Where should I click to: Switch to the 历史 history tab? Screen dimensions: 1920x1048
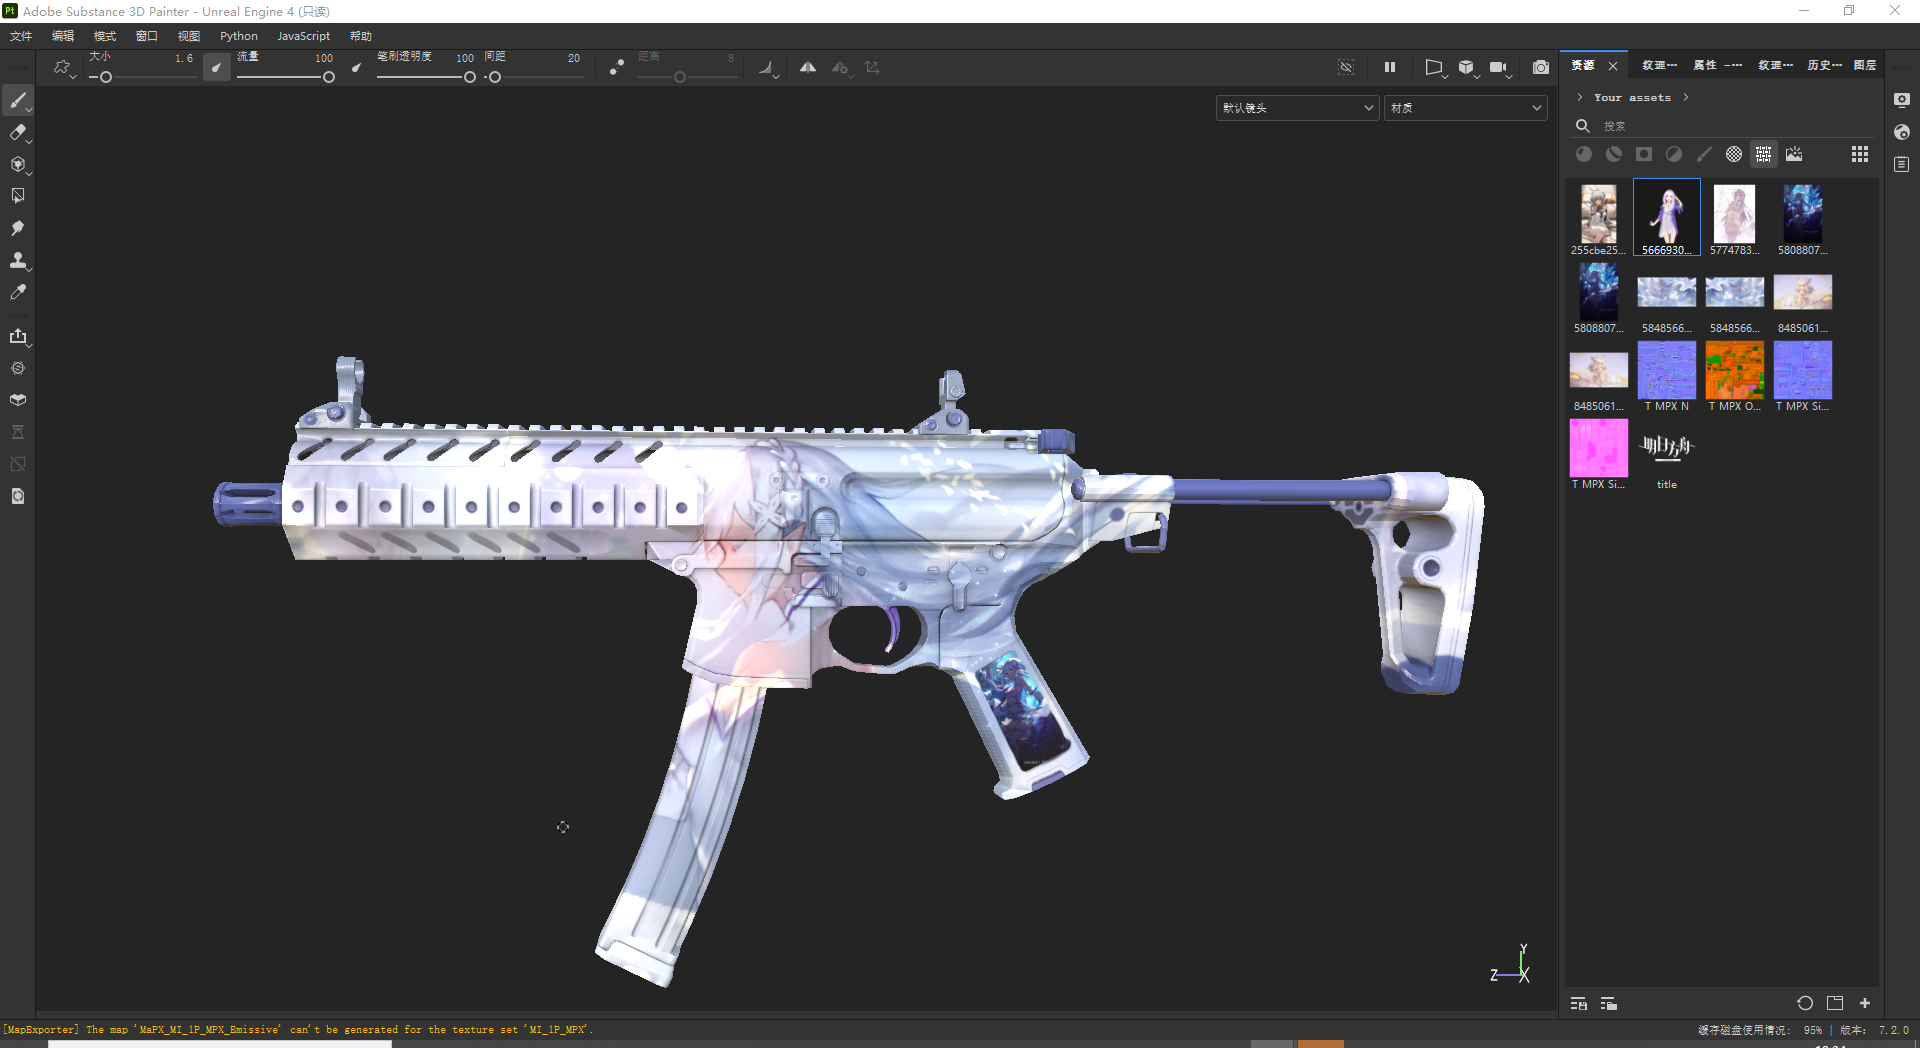[1824, 65]
